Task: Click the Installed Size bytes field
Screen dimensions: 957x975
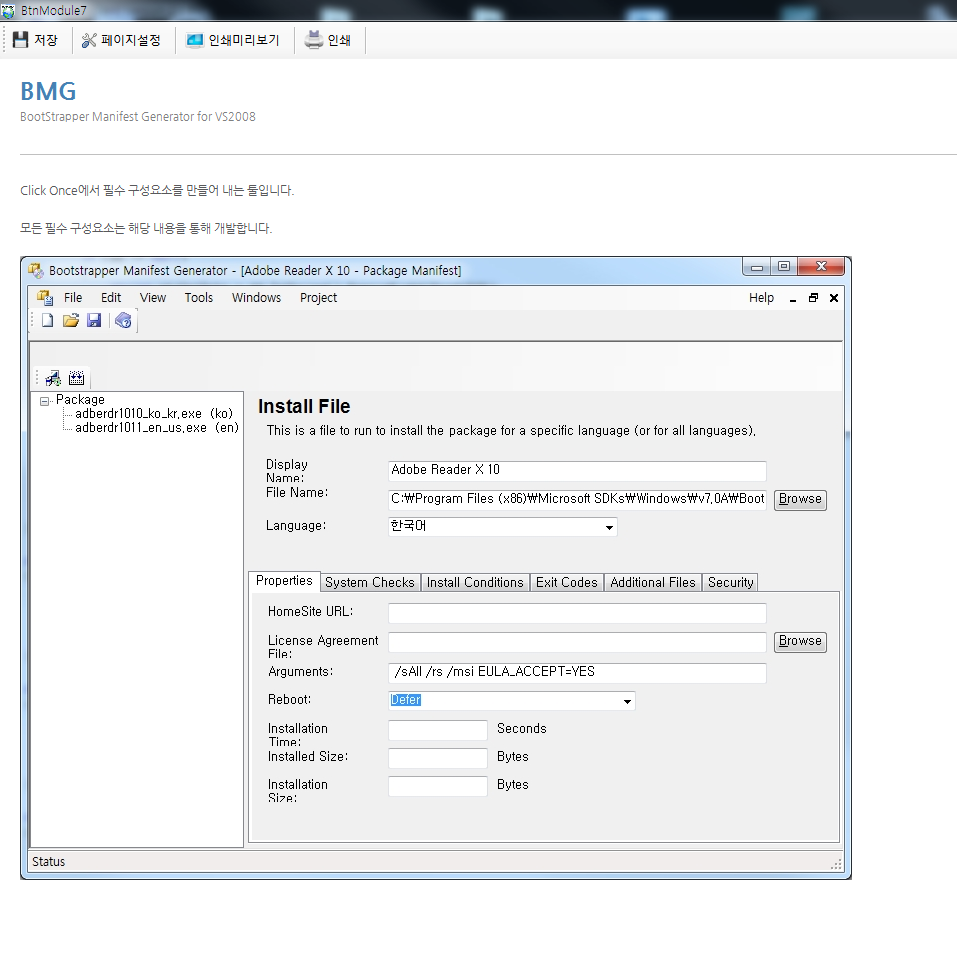Action: [438, 758]
